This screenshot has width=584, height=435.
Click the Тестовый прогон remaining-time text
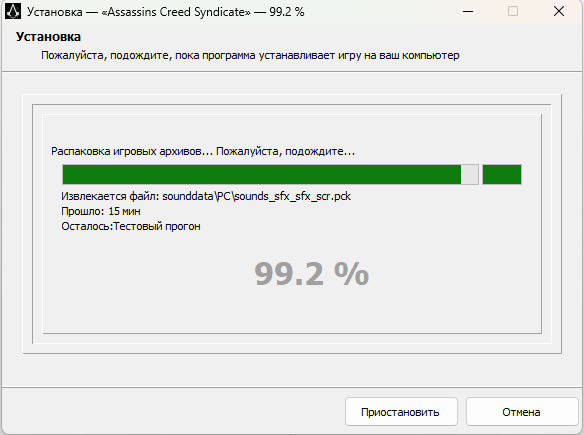click(157, 226)
